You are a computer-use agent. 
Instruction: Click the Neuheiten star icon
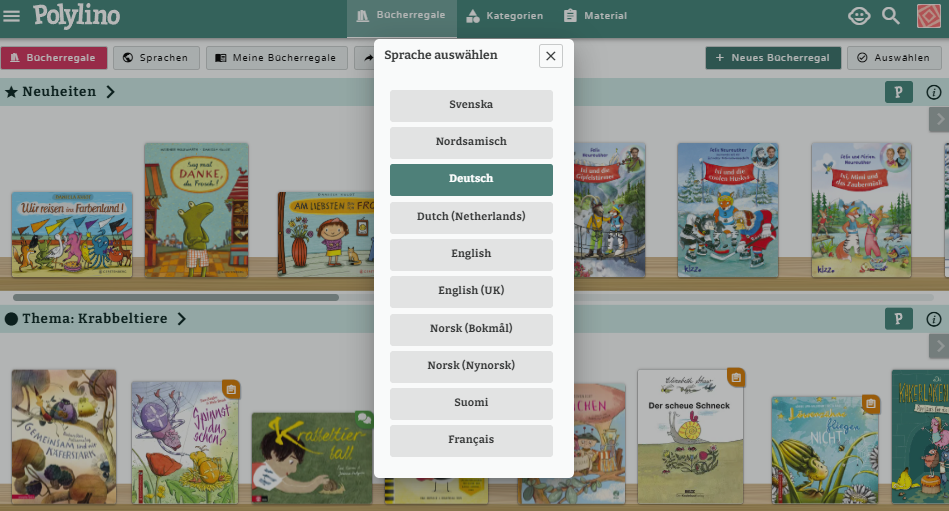[11, 92]
